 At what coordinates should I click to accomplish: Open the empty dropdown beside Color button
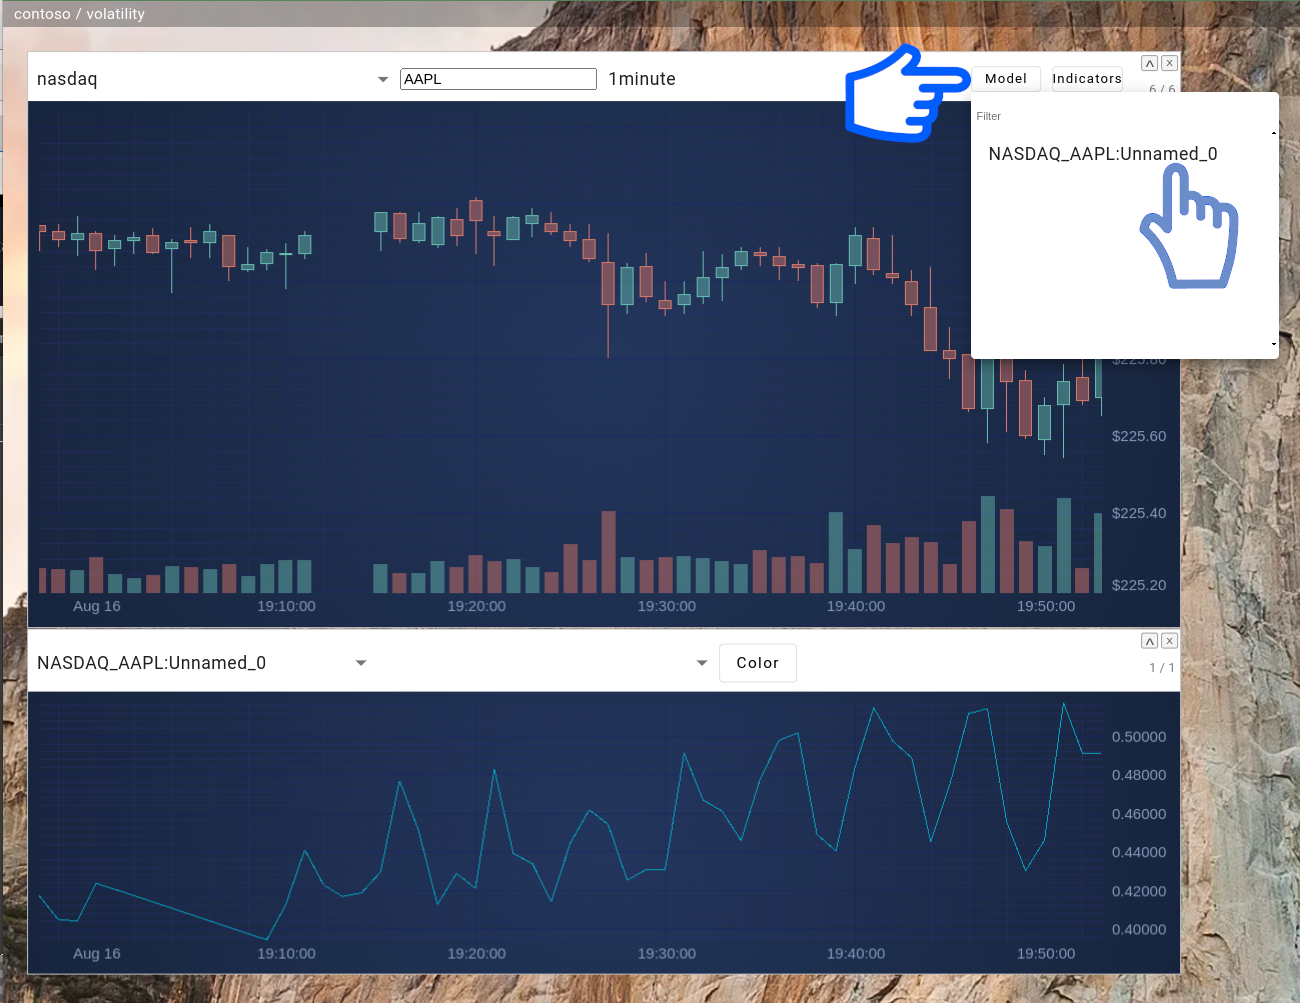coord(701,663)
